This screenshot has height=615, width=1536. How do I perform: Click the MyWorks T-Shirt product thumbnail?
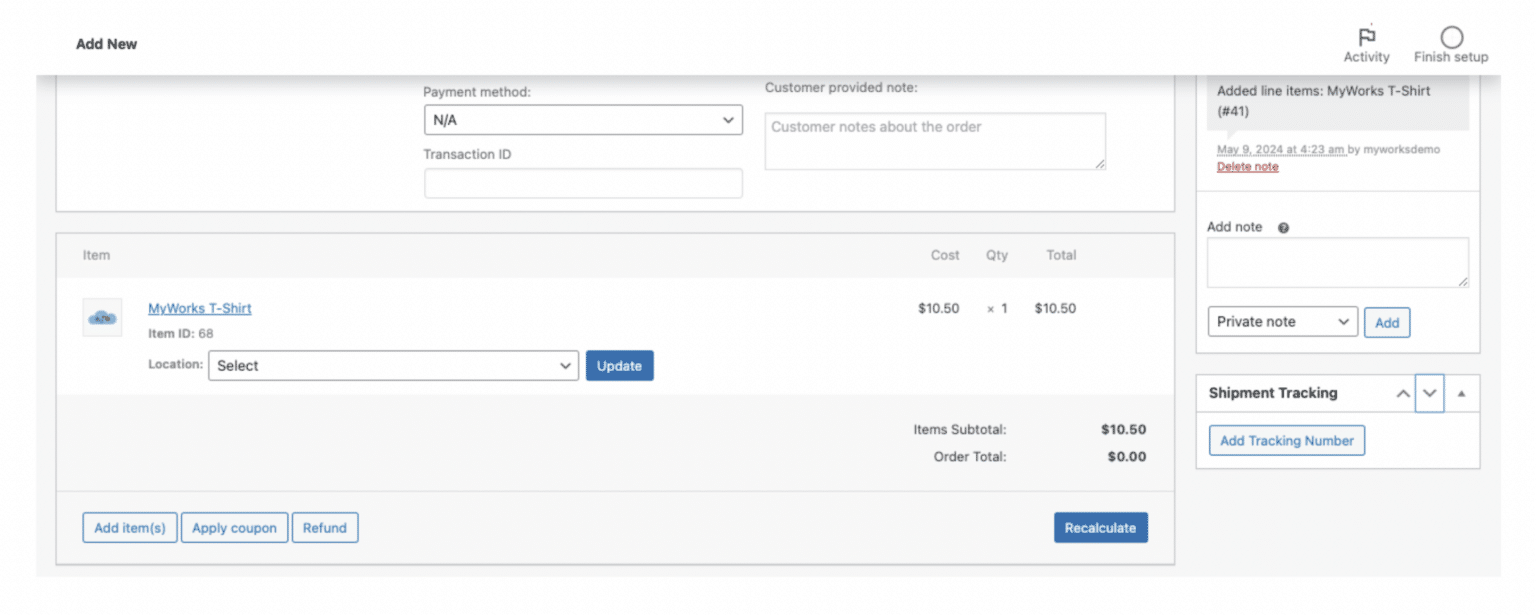click(102, 317)
